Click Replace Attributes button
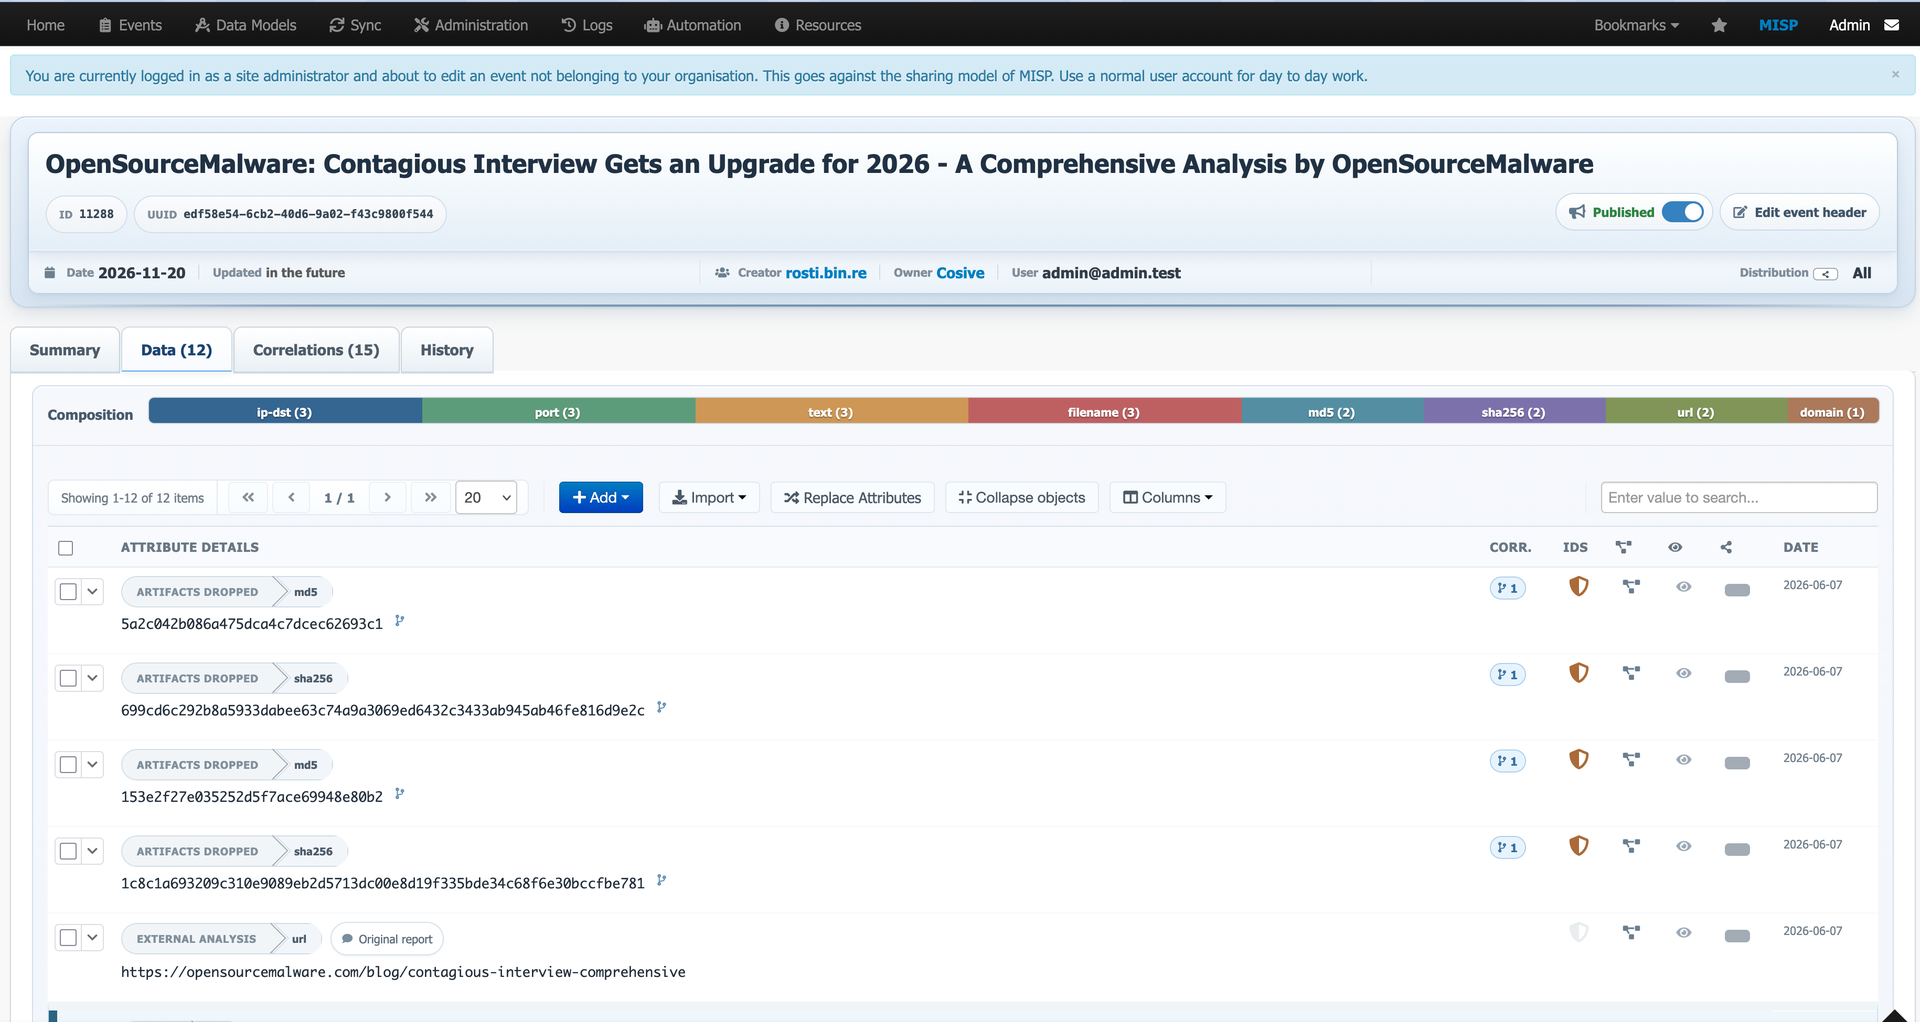Screen dimensions: 1920x1022 pos(853,497)
